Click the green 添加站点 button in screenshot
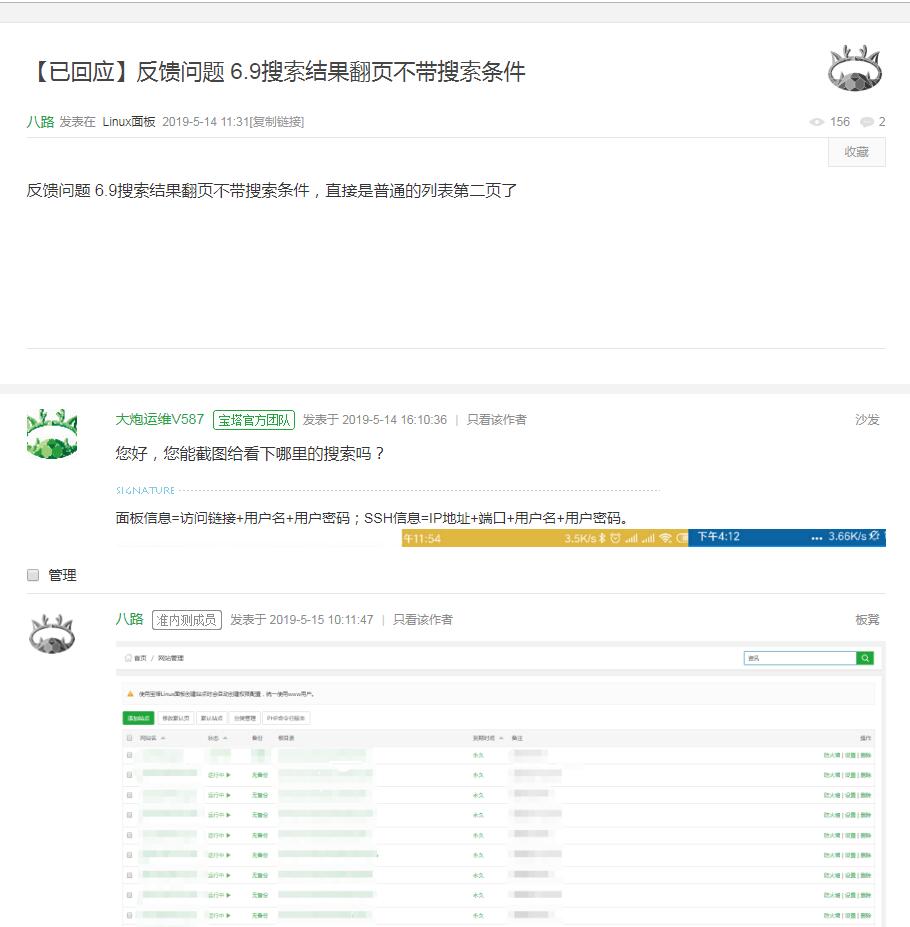This screenshot has width=910, height=927. pos(138,718)
